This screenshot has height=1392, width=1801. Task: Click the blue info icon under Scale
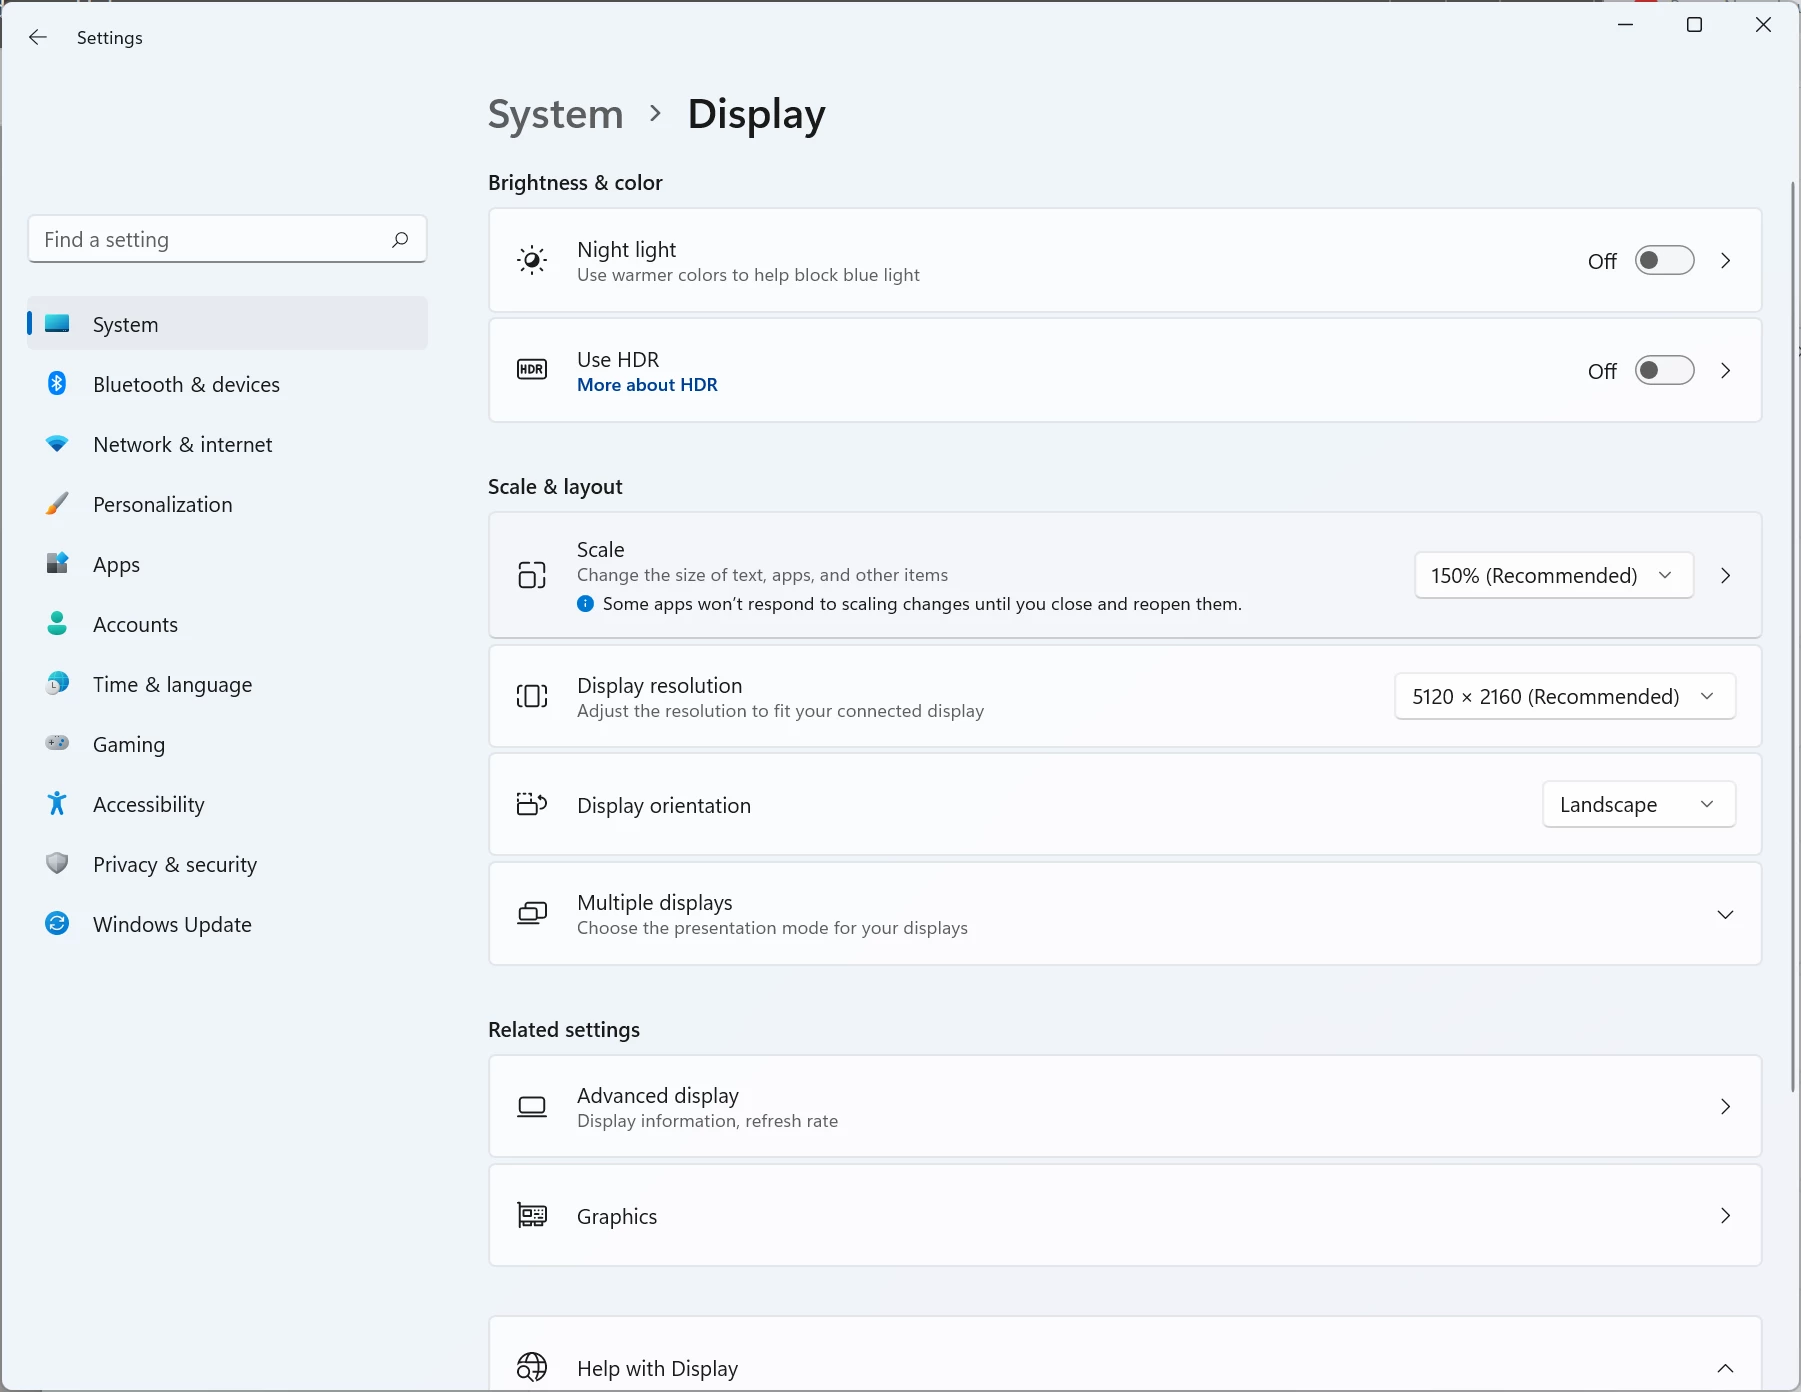(586, 604)
